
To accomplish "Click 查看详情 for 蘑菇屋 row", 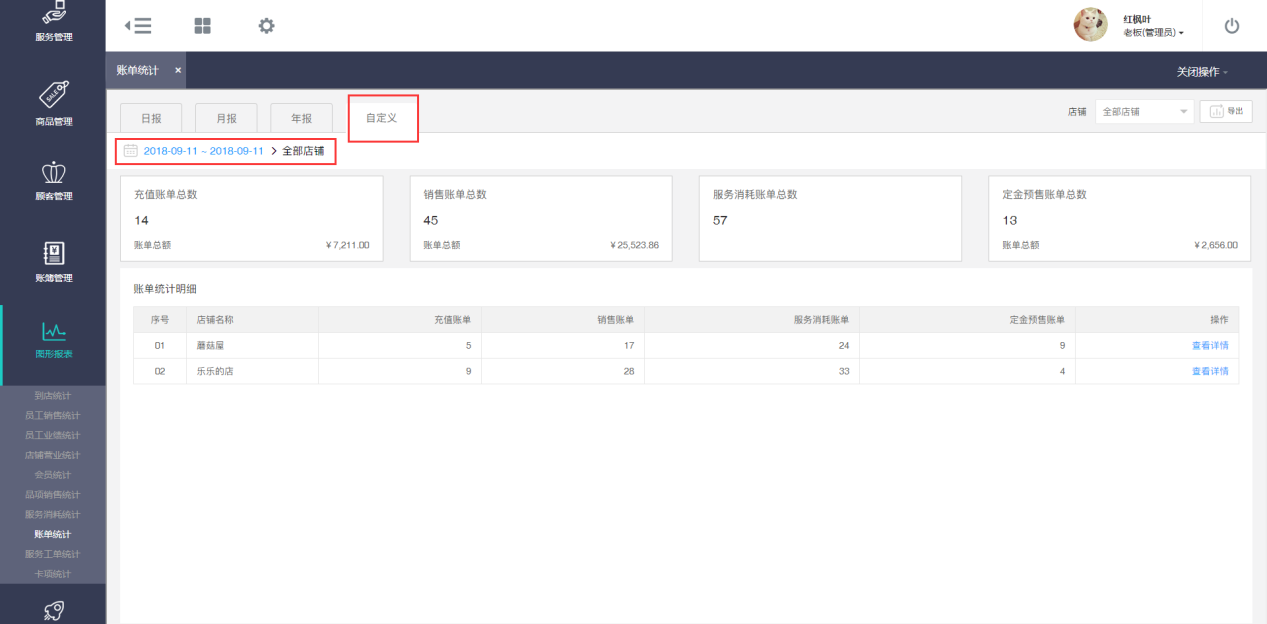I will 1209,345.
